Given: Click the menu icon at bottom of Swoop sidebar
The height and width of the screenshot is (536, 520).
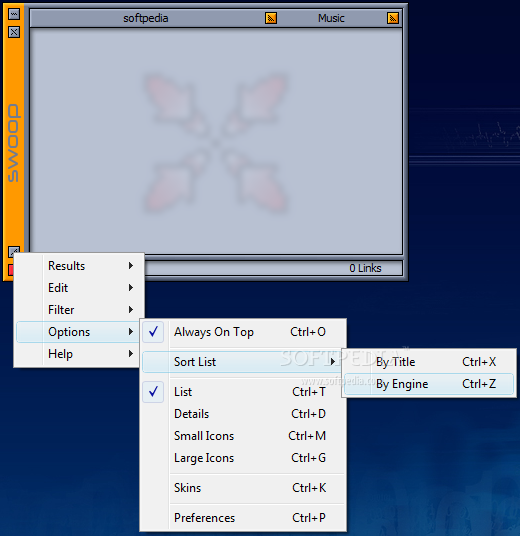Looking at the screenshot, I should coord(14,251).
